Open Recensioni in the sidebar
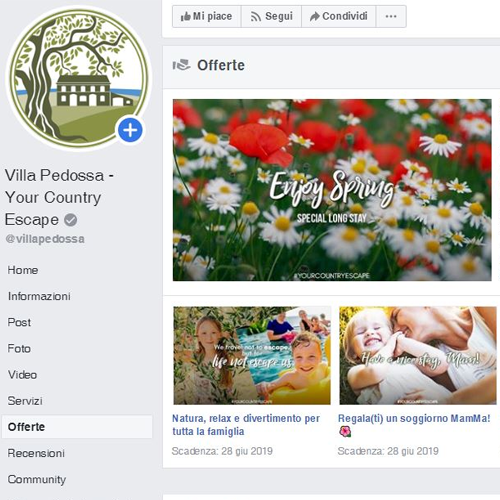This screenshot has height=500, width=500. click(x=36, y=453)
